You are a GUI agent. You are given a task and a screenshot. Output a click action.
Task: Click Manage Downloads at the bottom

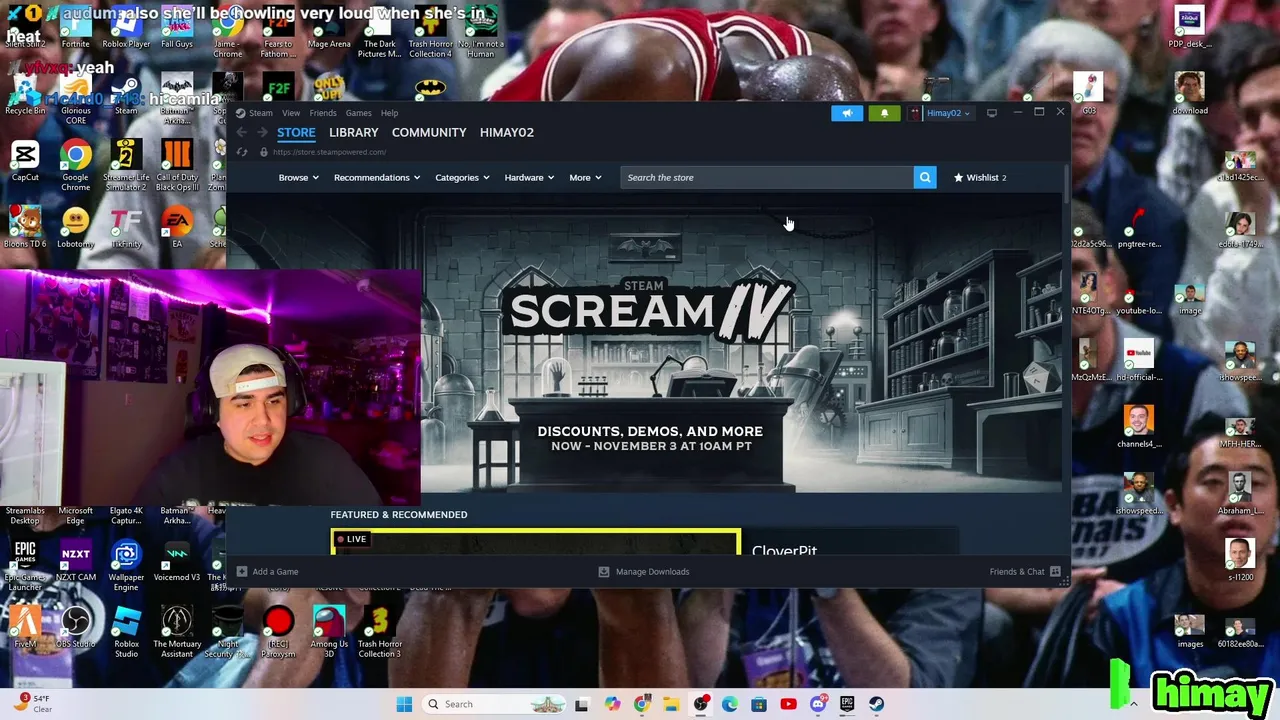[x=644, y=571]
